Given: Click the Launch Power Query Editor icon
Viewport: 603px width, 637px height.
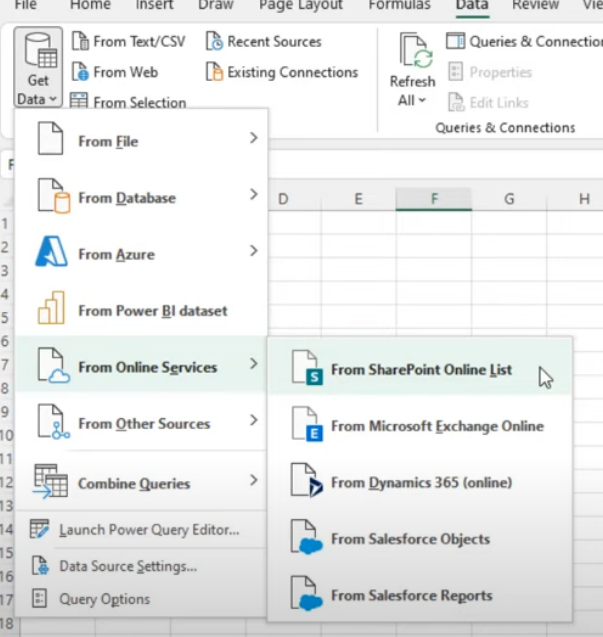Looking at the screenshot, I should pos(39,529).
